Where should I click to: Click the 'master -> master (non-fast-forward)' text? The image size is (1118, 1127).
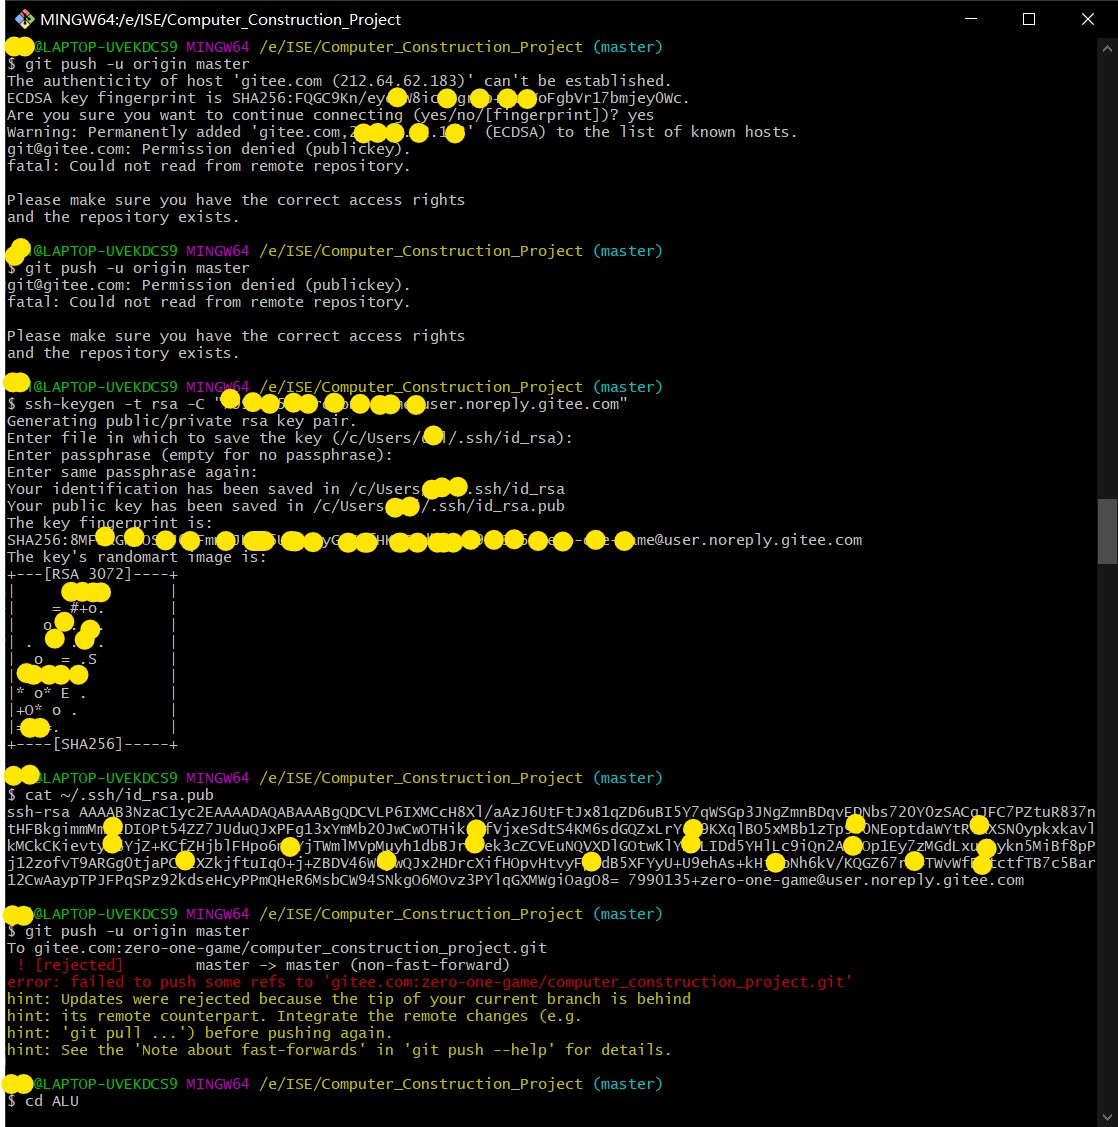point(353,965)
